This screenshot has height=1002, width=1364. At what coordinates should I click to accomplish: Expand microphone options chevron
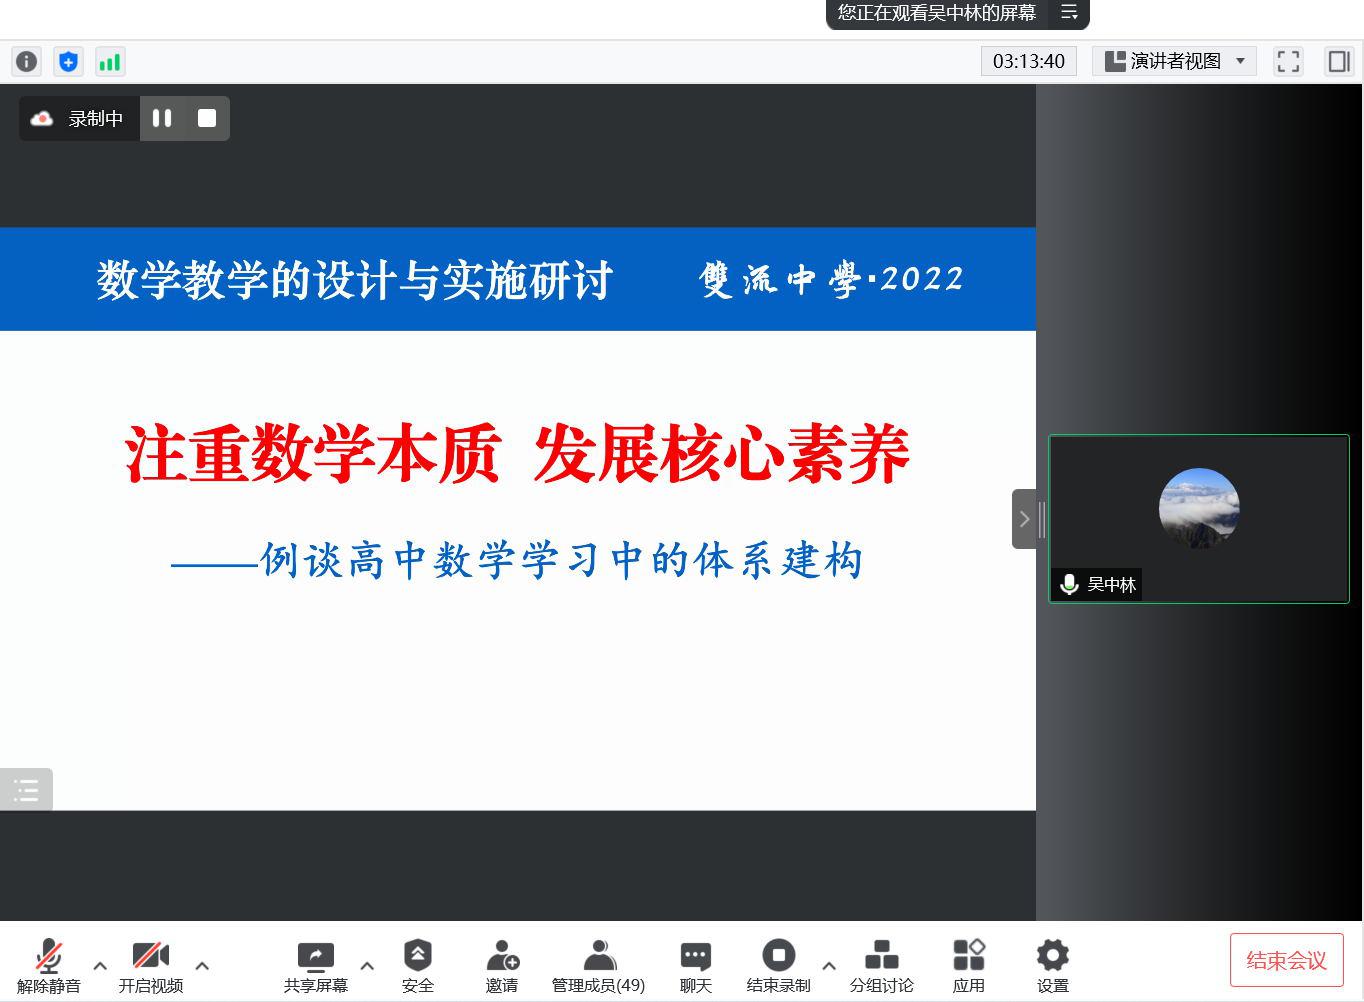(x=99, y=965)
